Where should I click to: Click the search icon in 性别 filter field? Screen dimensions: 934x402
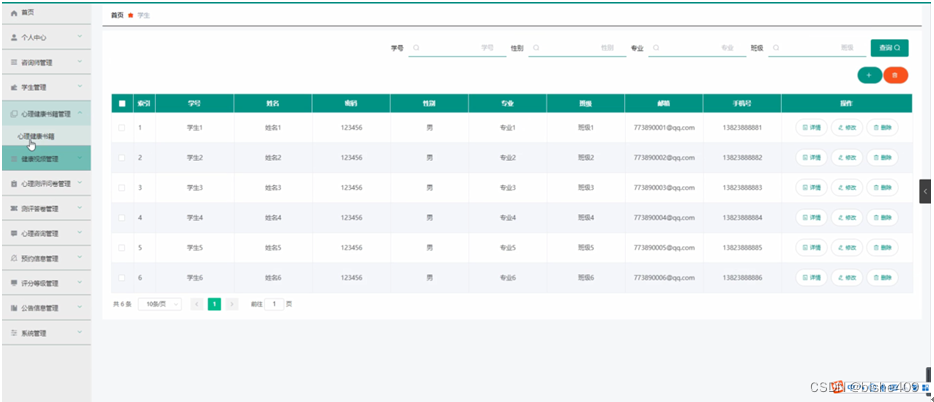pyautogui.click(x=536, y=48)
